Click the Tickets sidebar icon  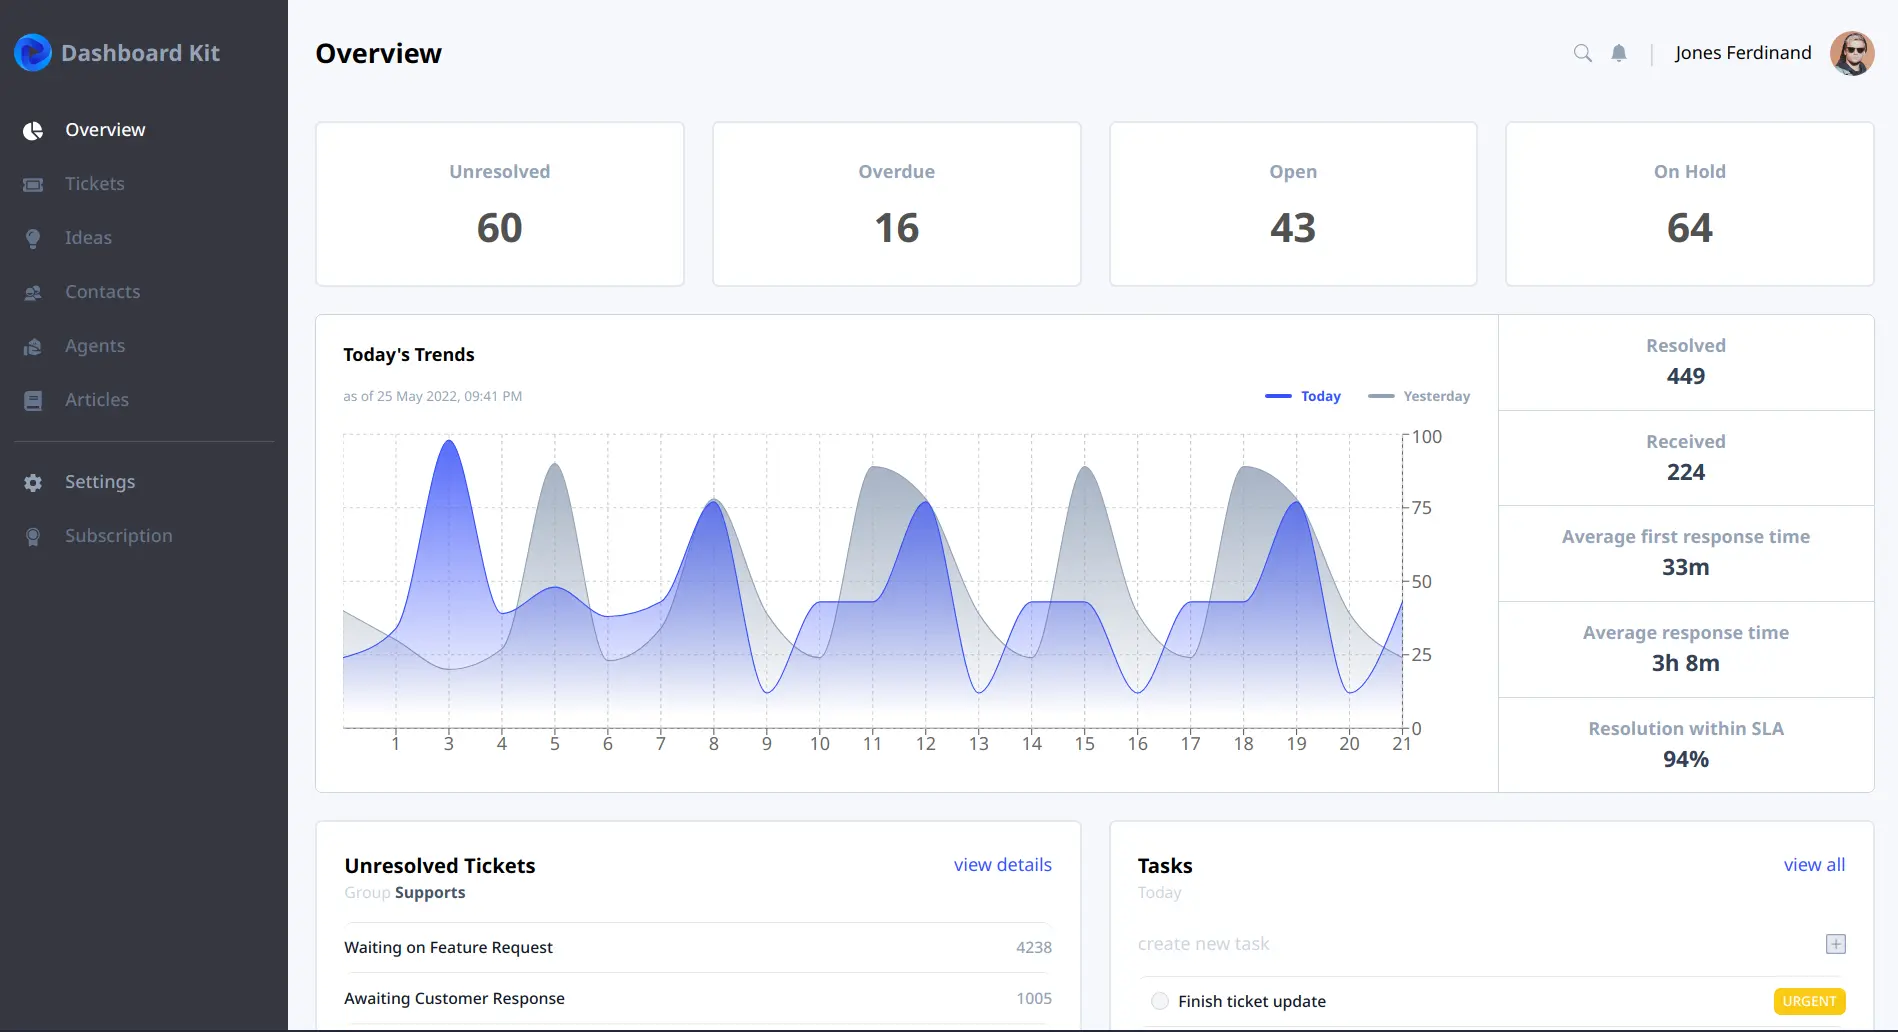pos(33,184)
